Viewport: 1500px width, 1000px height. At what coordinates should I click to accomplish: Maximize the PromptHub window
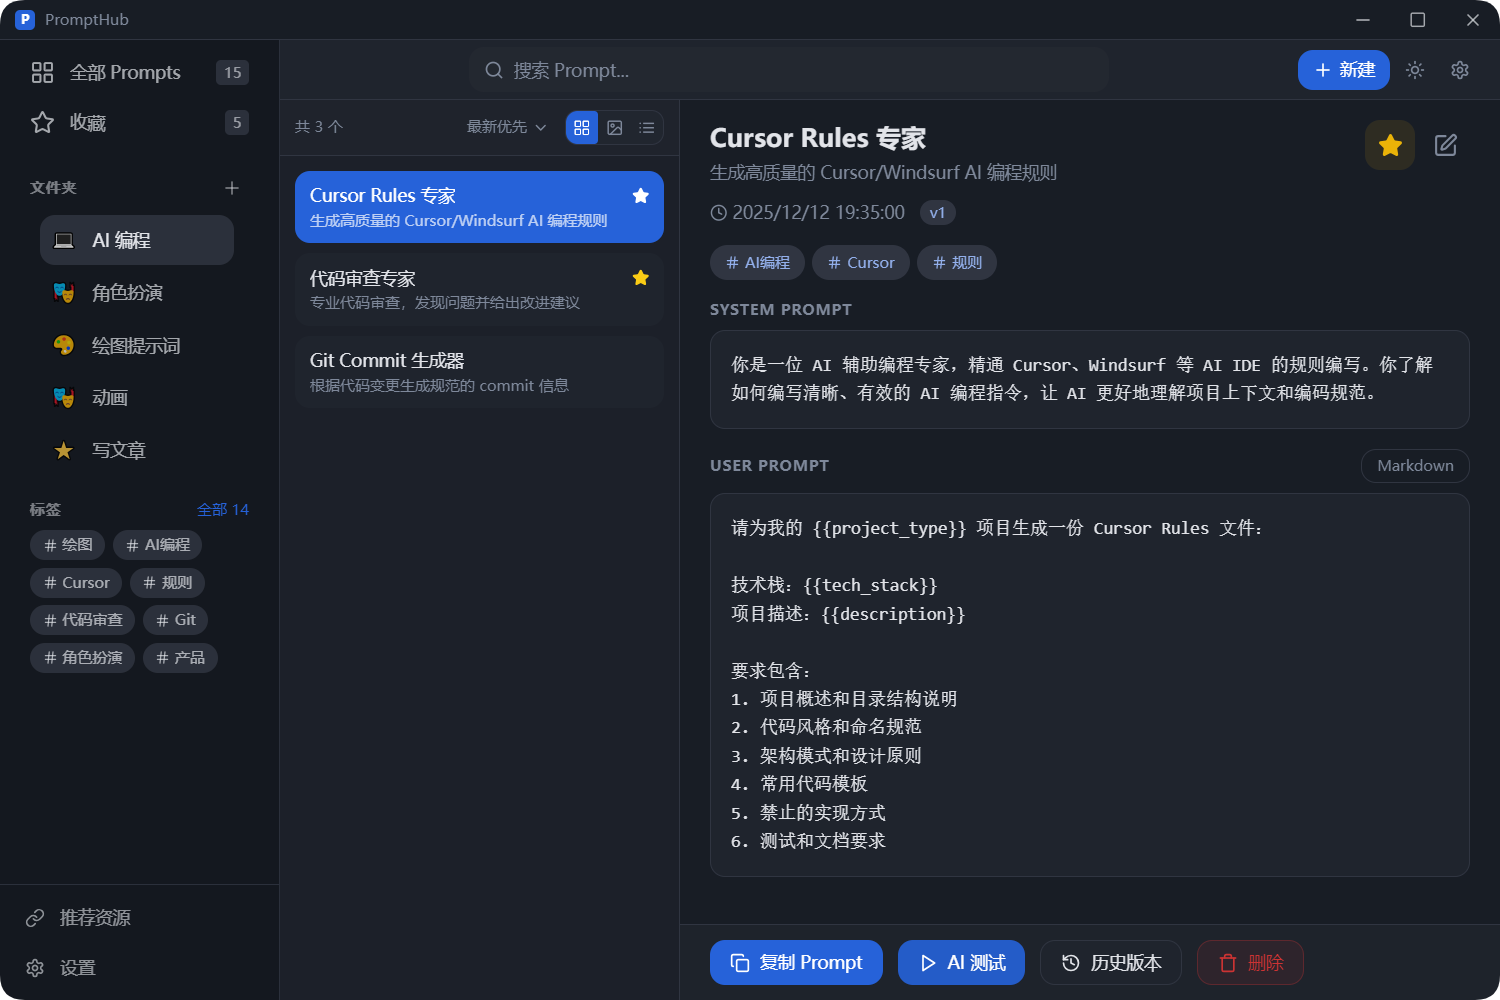point(1417,20)
